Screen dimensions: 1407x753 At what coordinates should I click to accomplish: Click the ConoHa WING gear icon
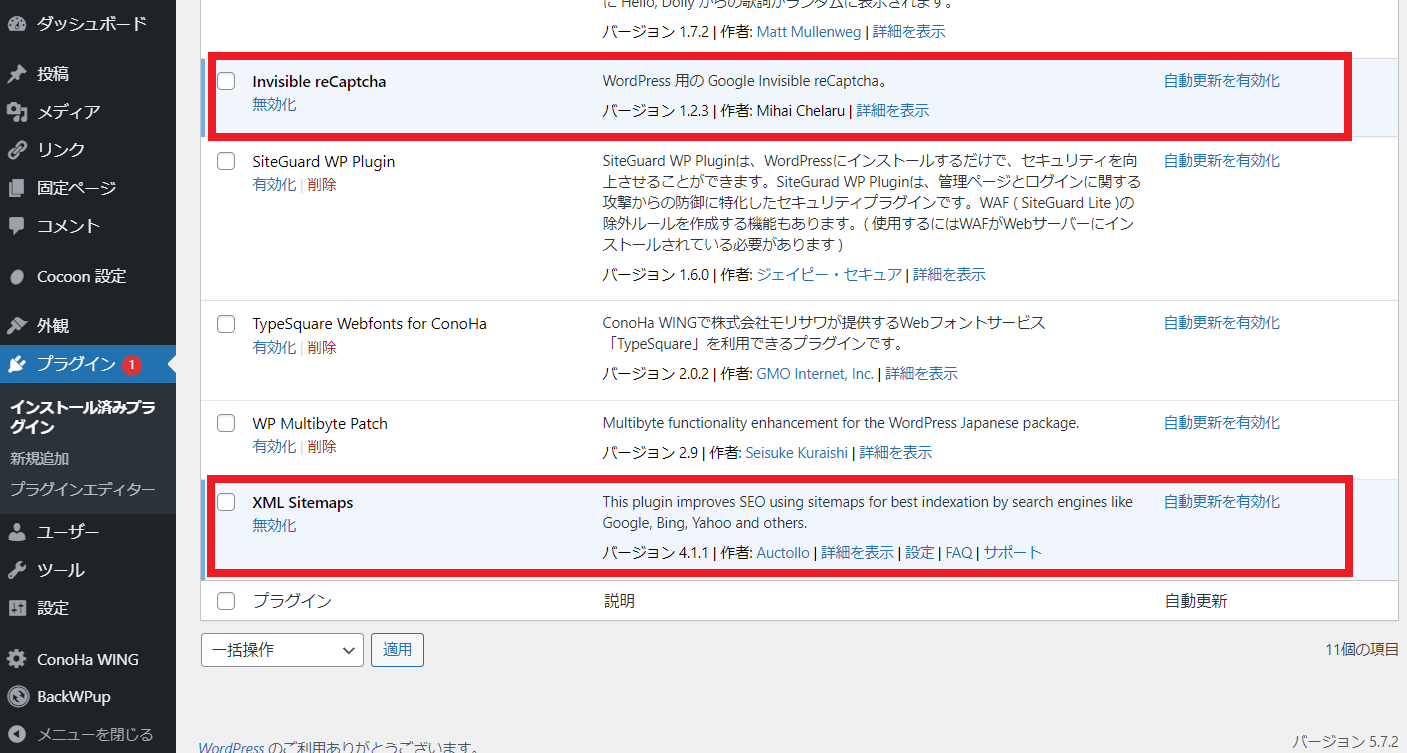tap(17, 659)
